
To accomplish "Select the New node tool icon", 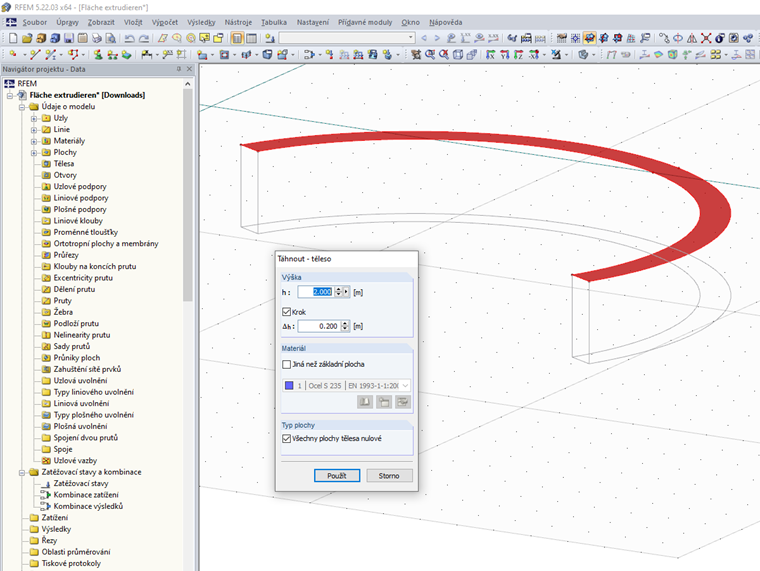I will pos(13,55).
